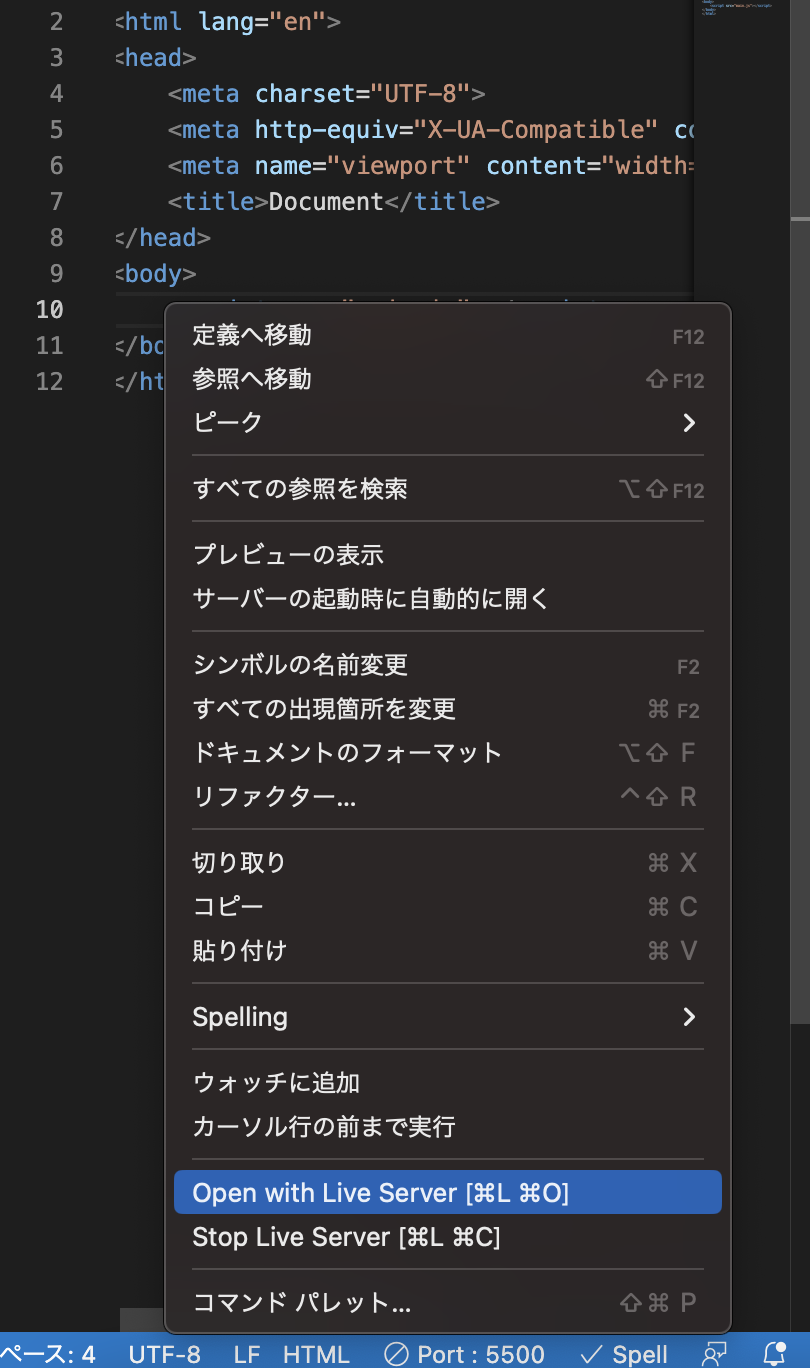Open the HTML language mode picker
Image resolution: width=810 pixels, height=1368 pixels.
click(316, 1354)
